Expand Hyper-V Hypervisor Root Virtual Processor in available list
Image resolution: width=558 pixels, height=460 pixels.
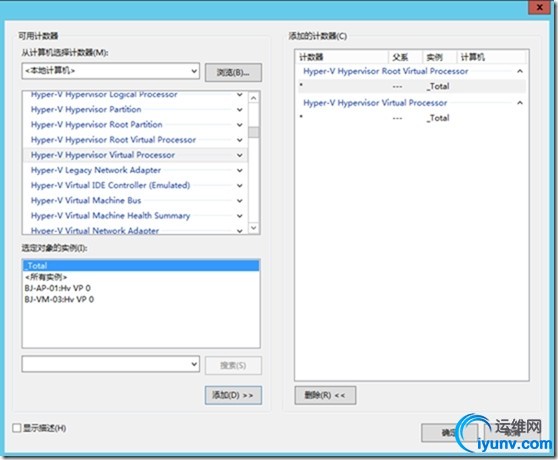[x=239, y=140]
